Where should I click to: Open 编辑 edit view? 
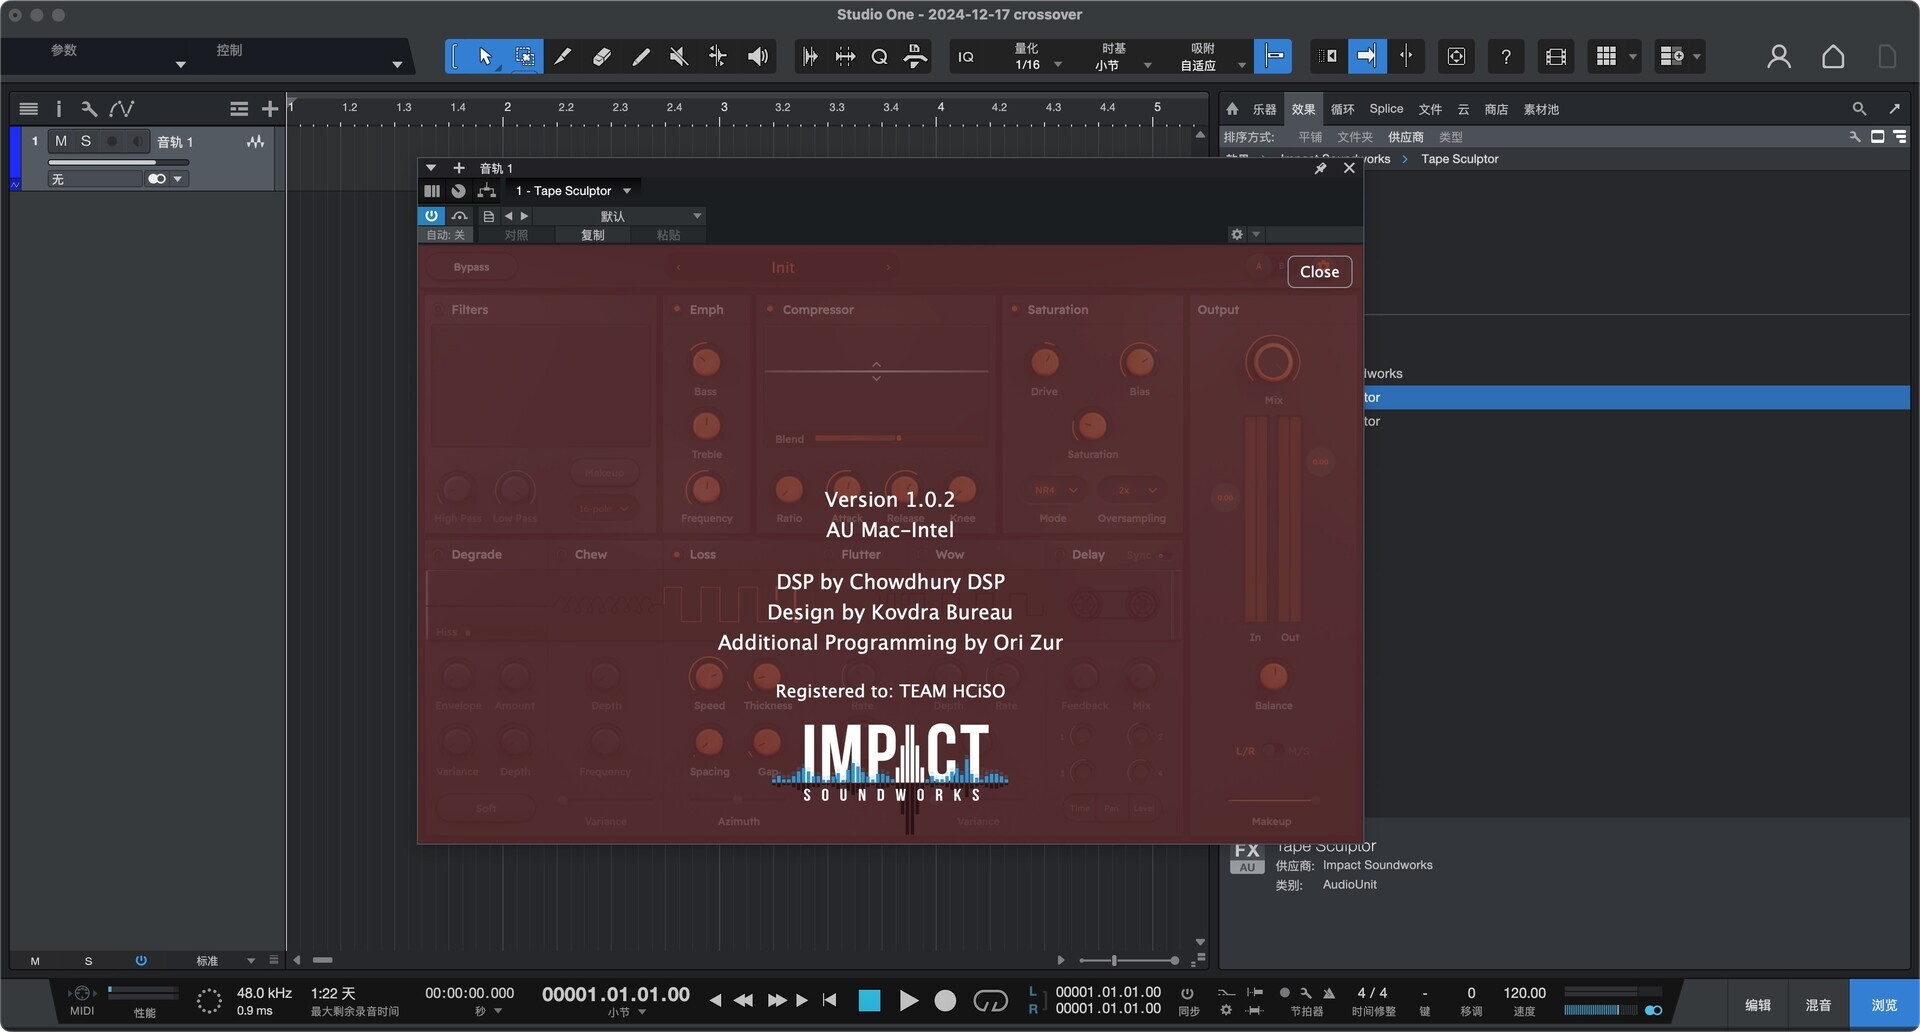click(x=1758, y=1005)
